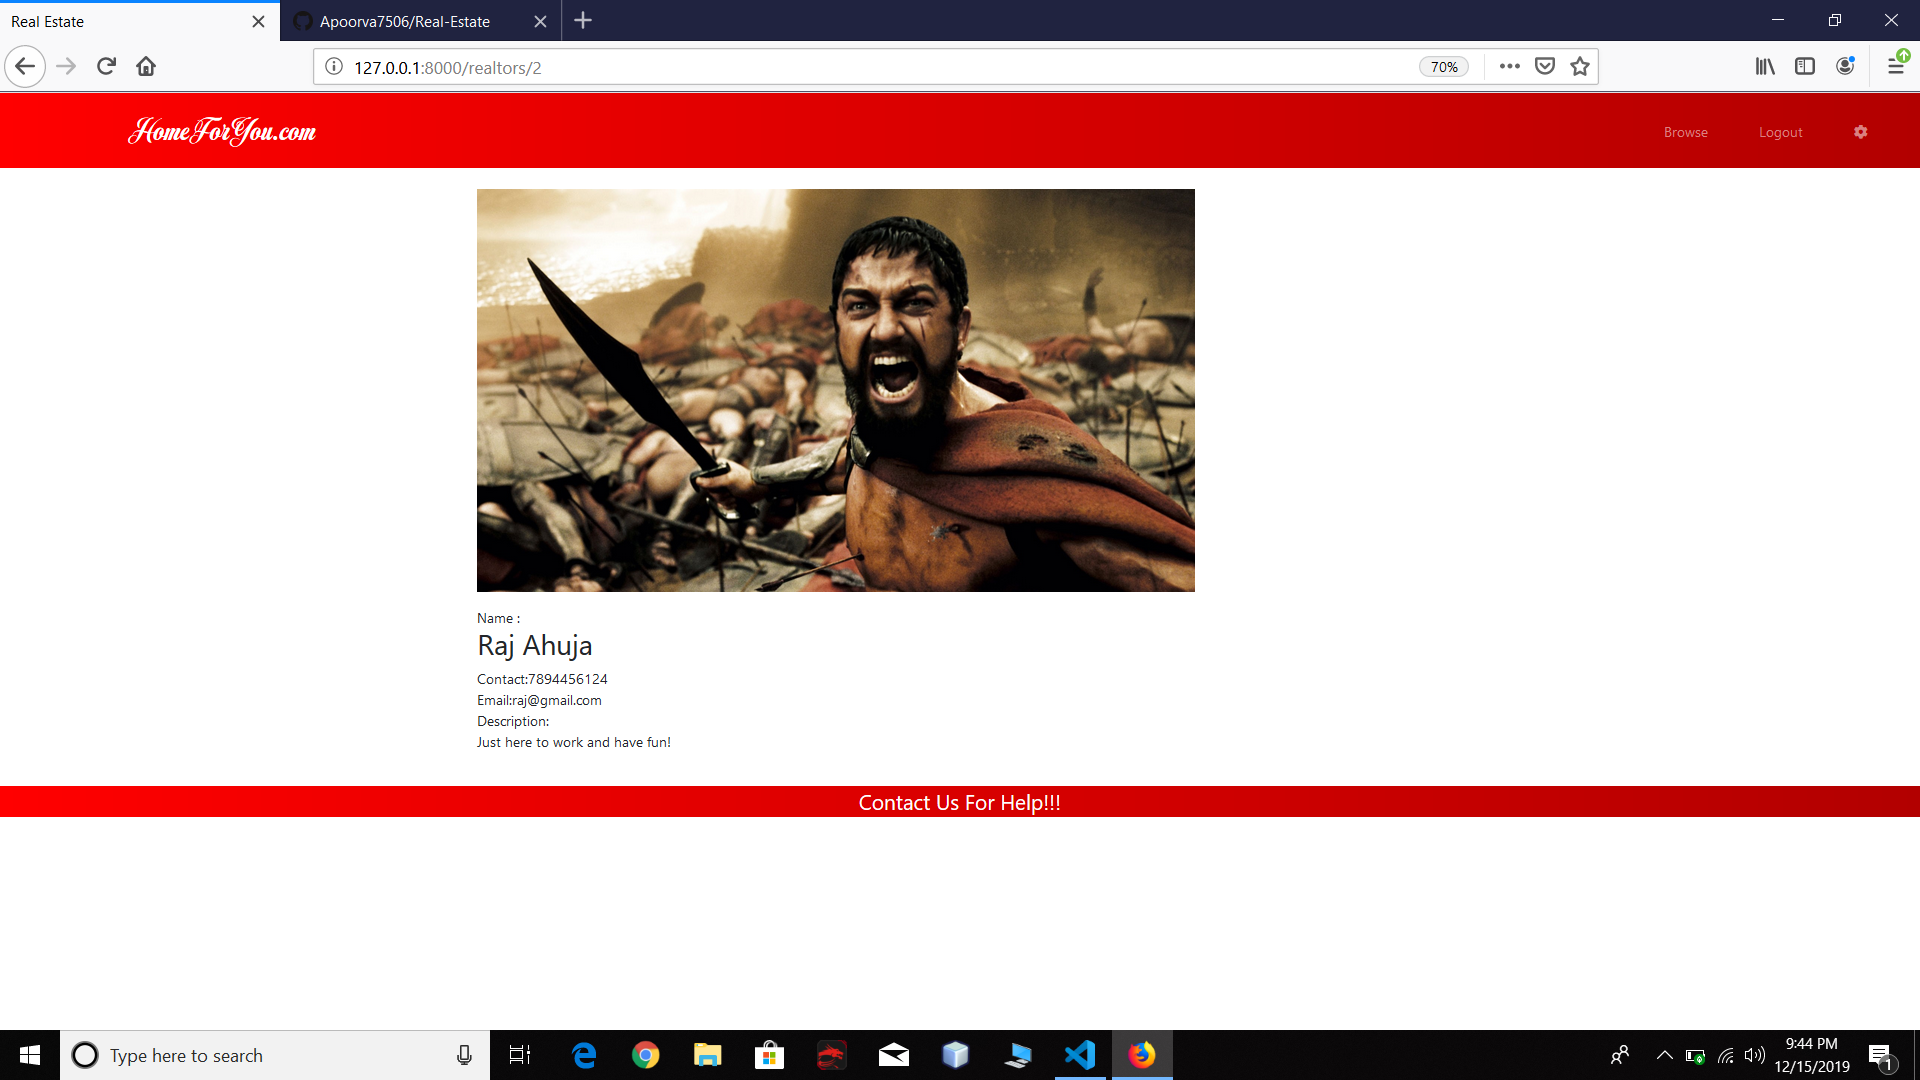The height and width of the screenshot is (1080, 1920).
Task: Click the settings gear icon in navbar
Action: click(1860, 132)
